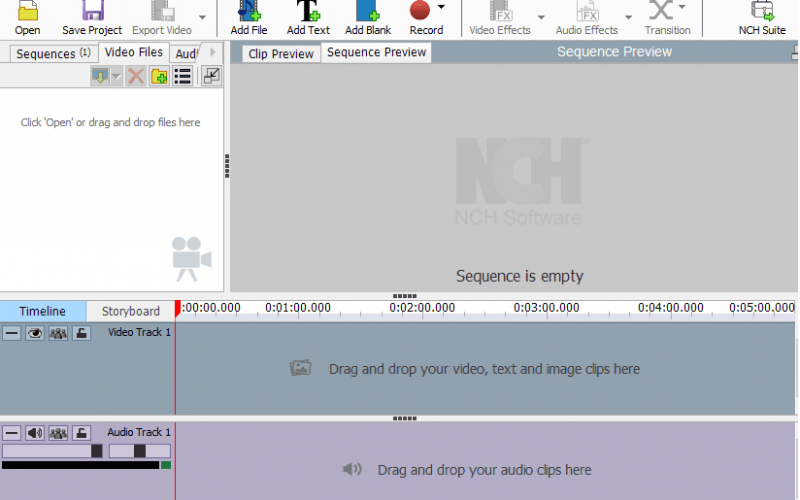
Task: Click the Audio Track 1 level meter
Action: 86,465
